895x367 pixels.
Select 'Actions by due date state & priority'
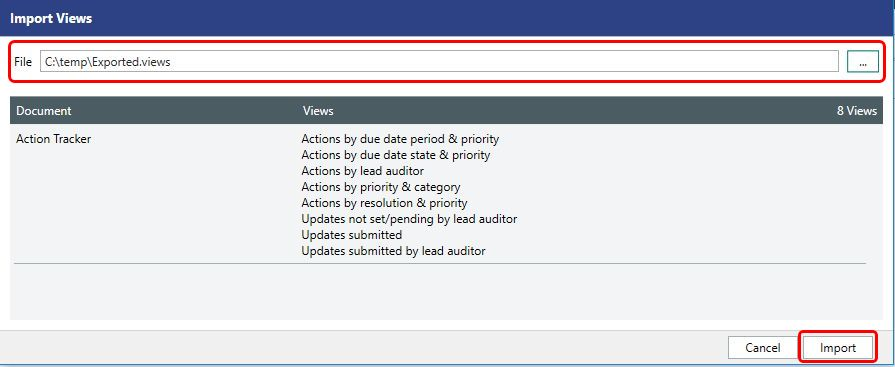tap(396, 155)
